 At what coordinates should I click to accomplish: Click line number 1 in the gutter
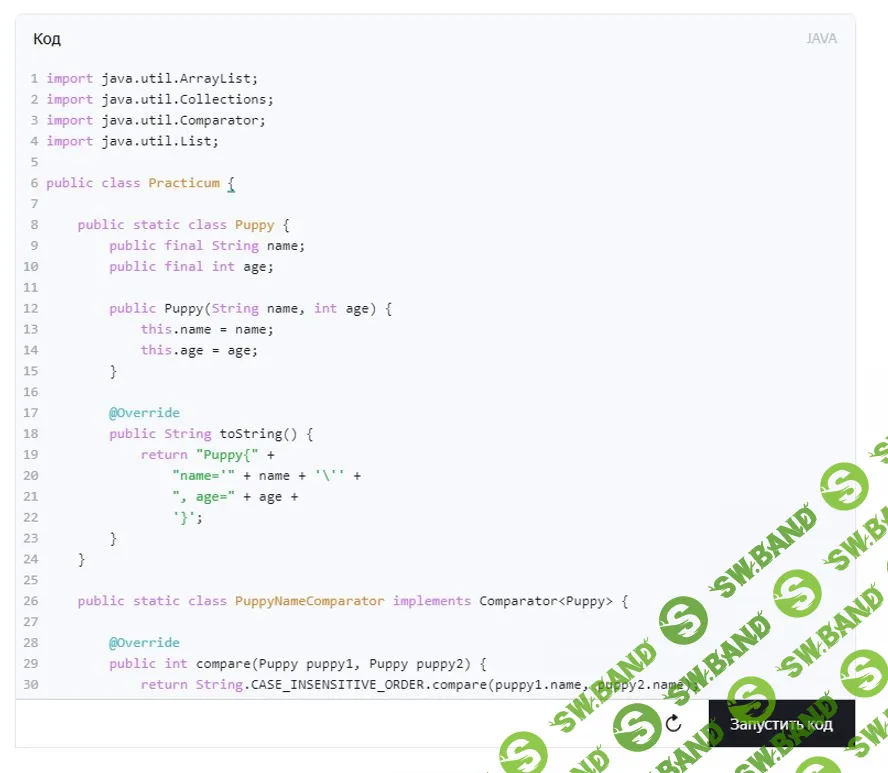pyautogui.click(x=34, y=78)
